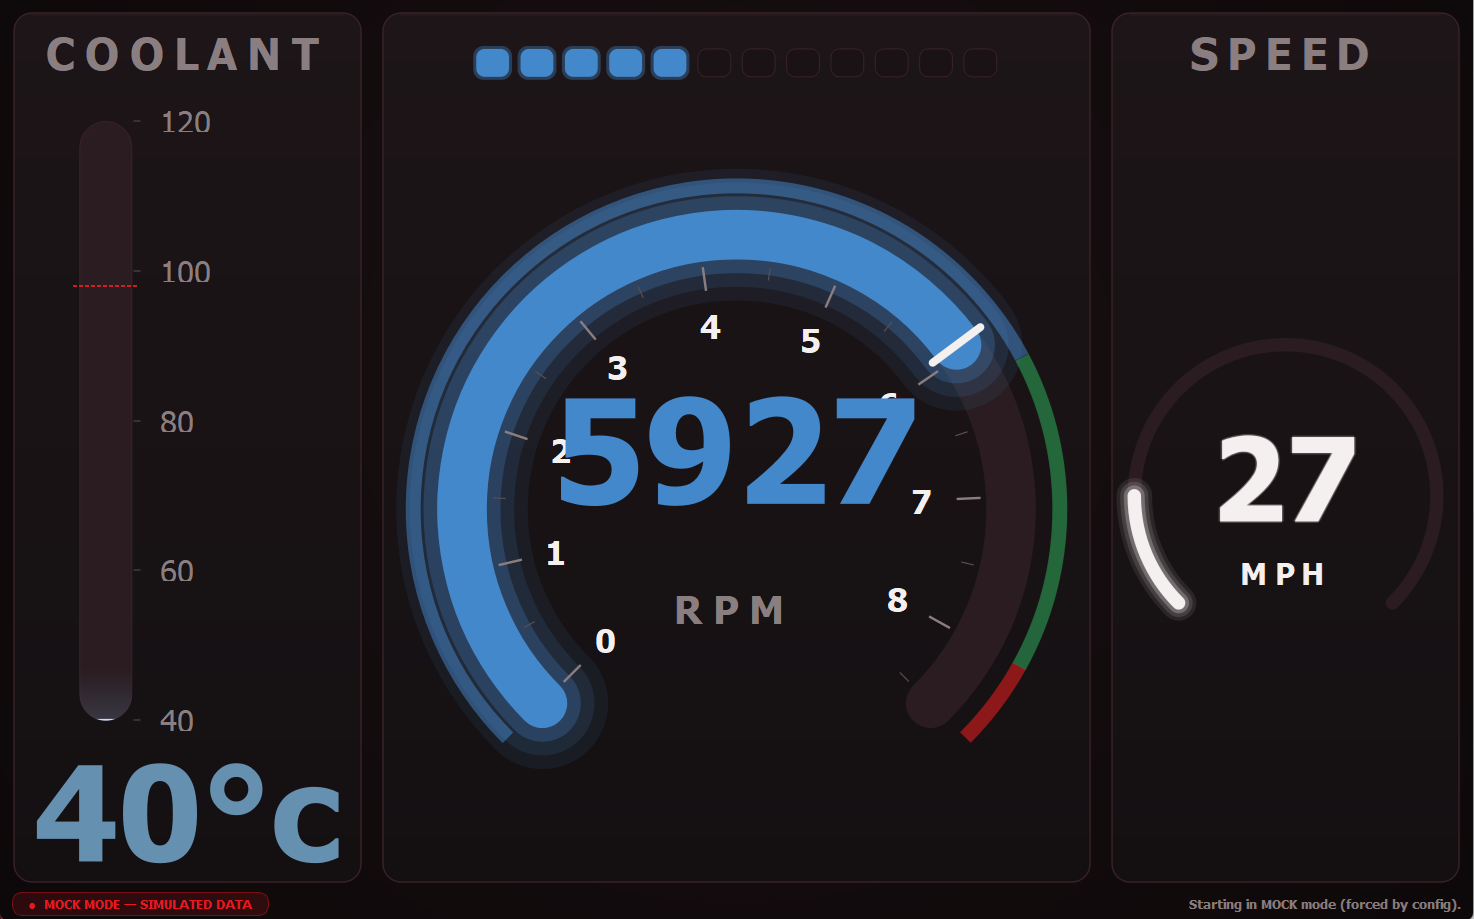Screen dimensions: 1474x919
Task: Click the 100 mark on coolant scale
Action: coord(186,272)
